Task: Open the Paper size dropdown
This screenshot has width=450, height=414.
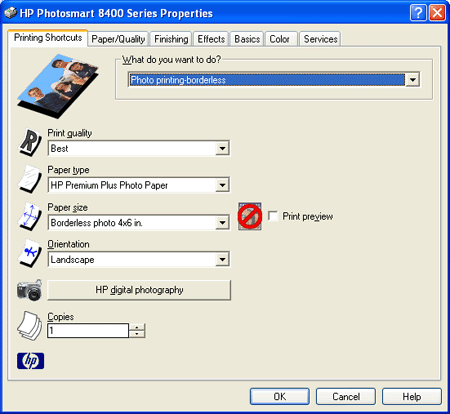Action: click(222, 223)
